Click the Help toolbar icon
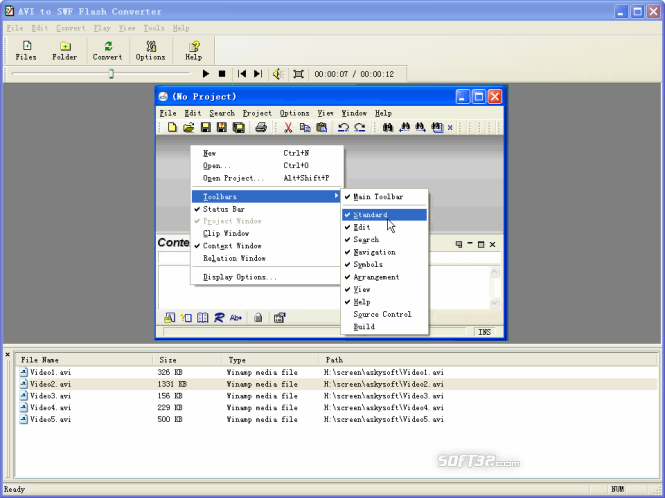 tap(194, 50)
